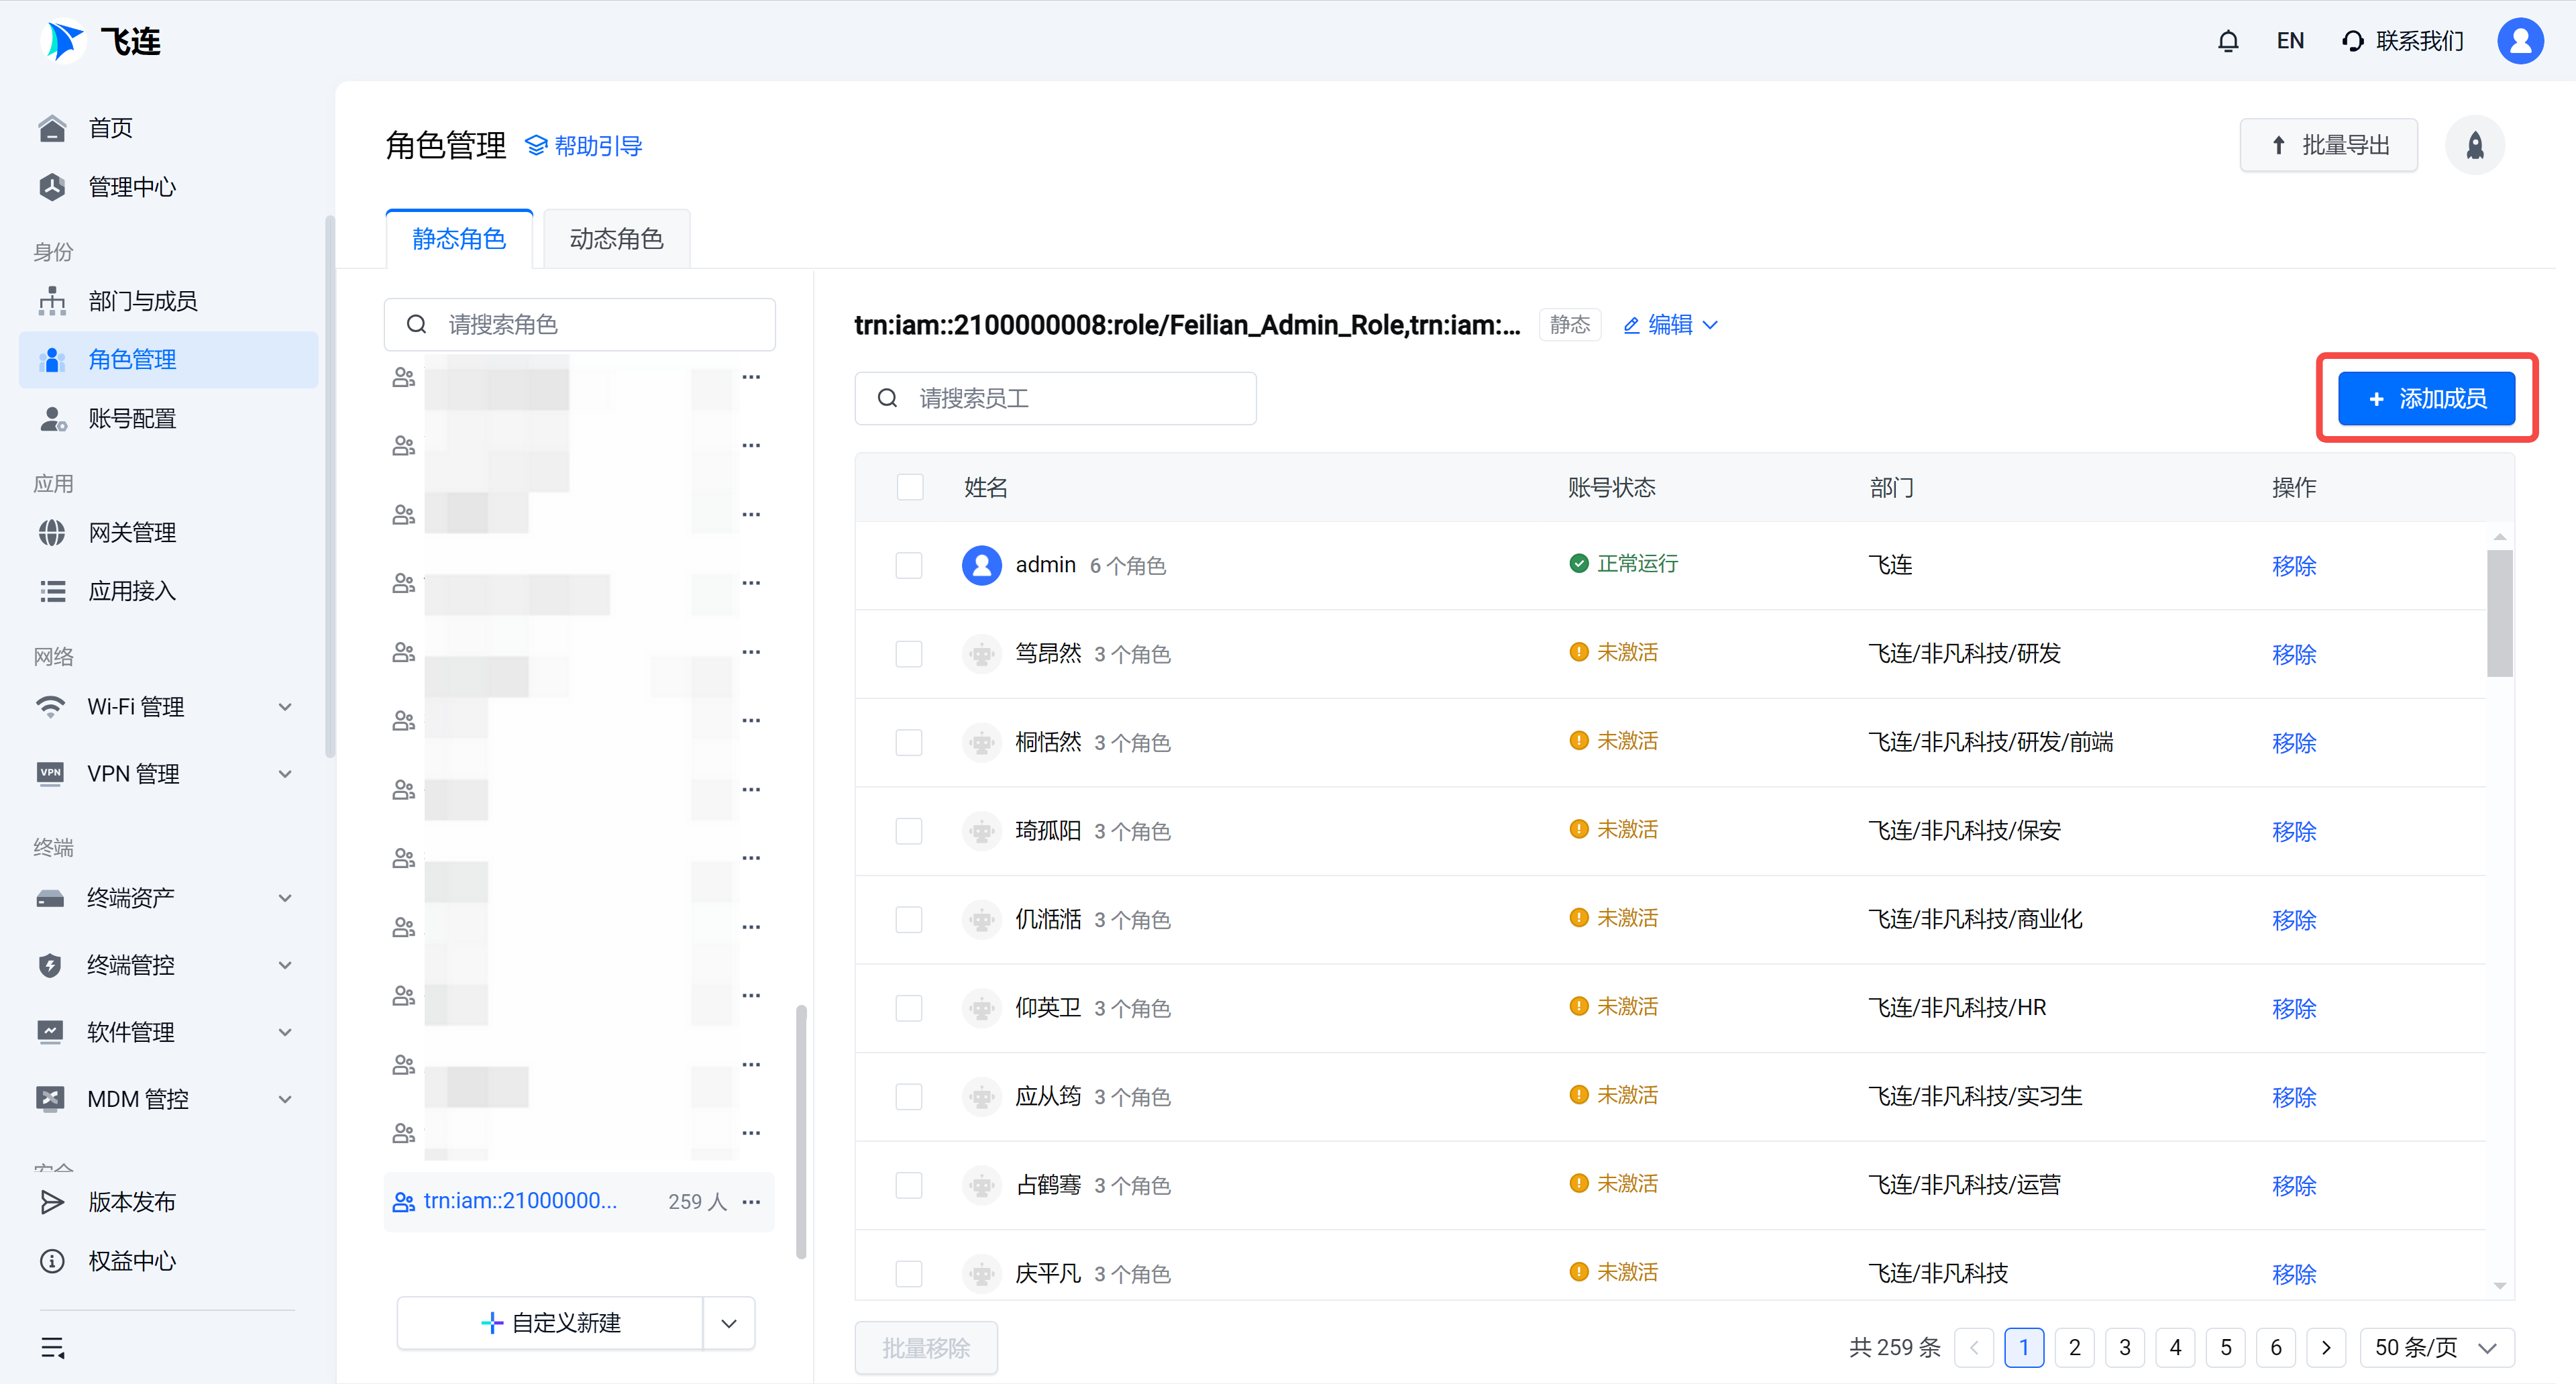Viewport: 2576px width, 1384px height.
Task: Focus the 请搜索员工 search field
Action: click(x=1055, y=398)
